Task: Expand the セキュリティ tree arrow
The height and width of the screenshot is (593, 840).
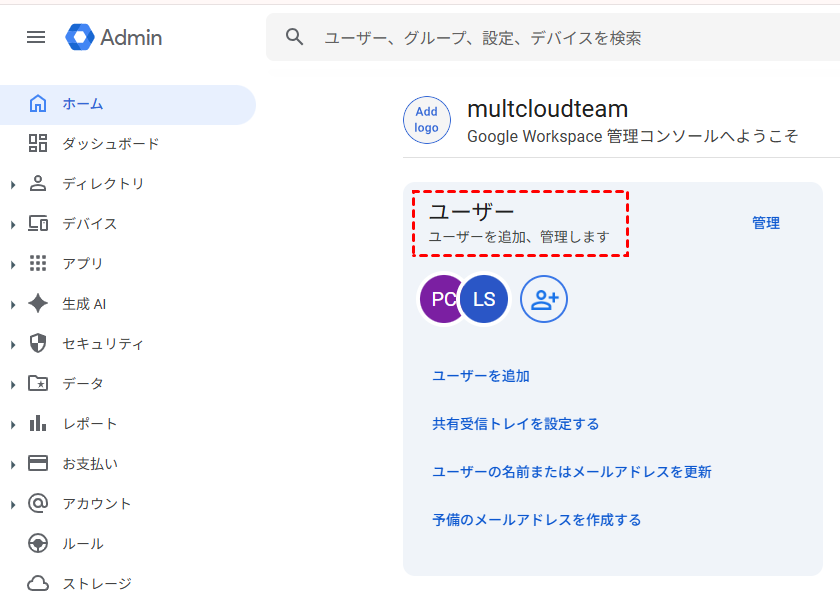Action: (x=13, y=344)
